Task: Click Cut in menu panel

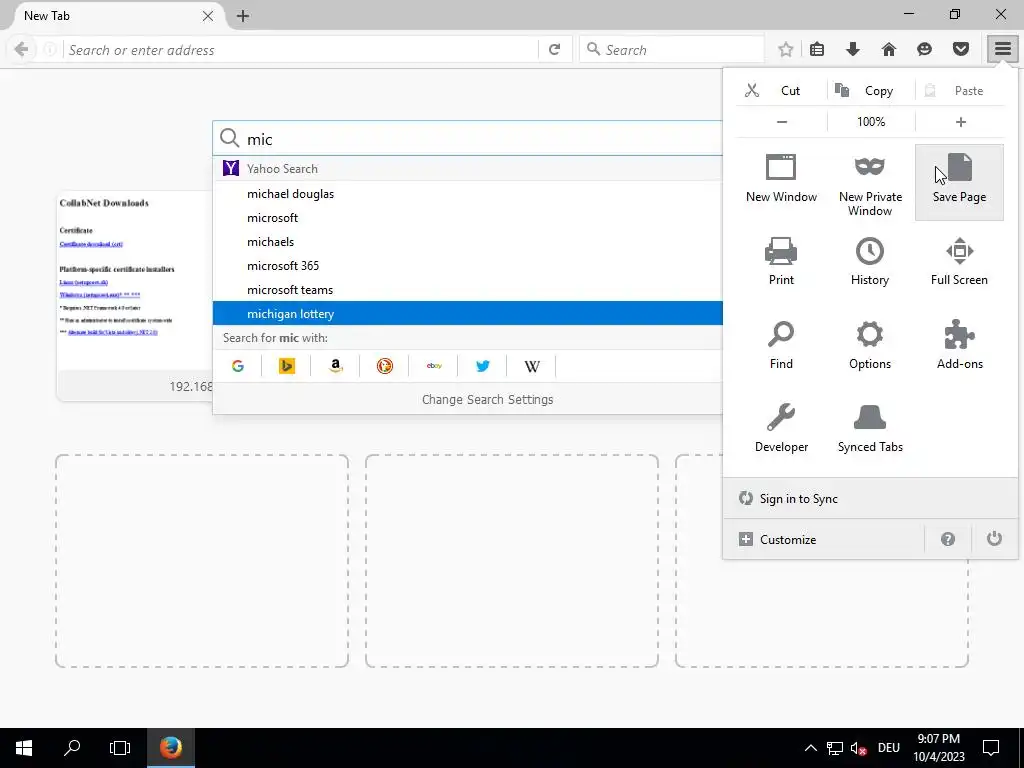Action: click(781, 90)
